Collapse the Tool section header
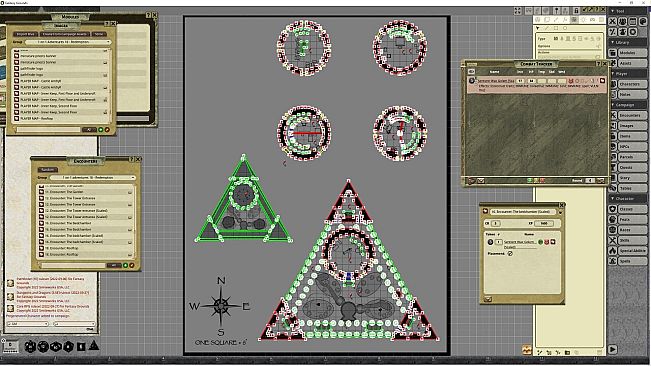Screen dimensions: 651x366 point(628,11)
